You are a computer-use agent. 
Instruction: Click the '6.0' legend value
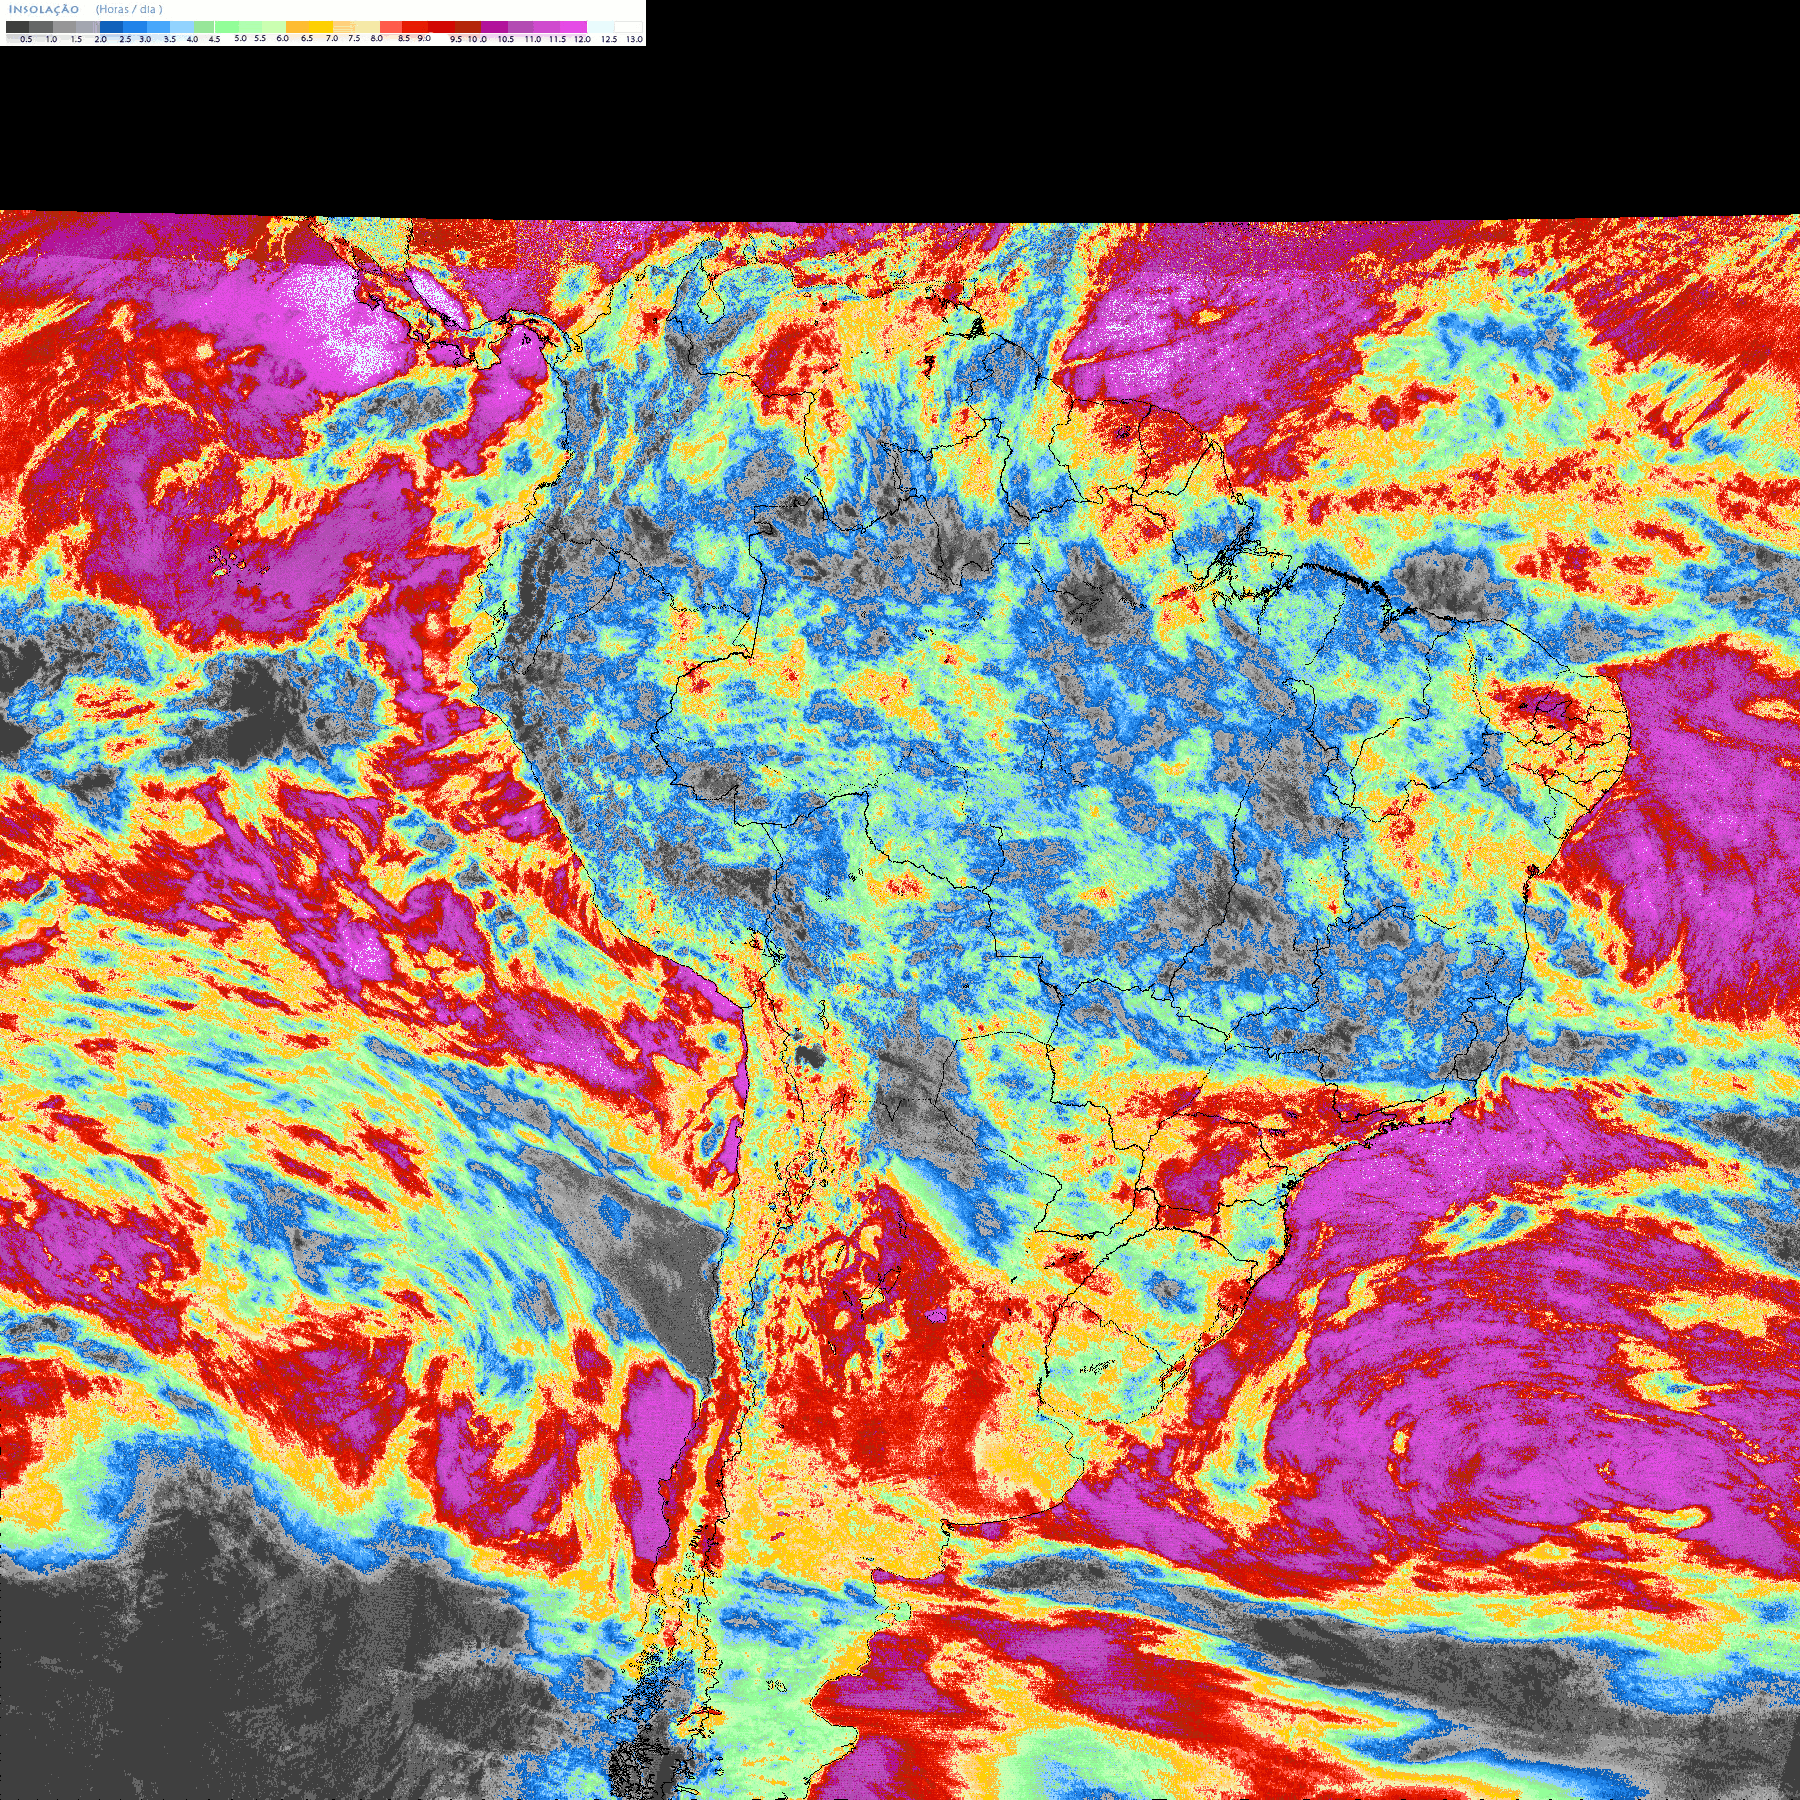point(282,38)
